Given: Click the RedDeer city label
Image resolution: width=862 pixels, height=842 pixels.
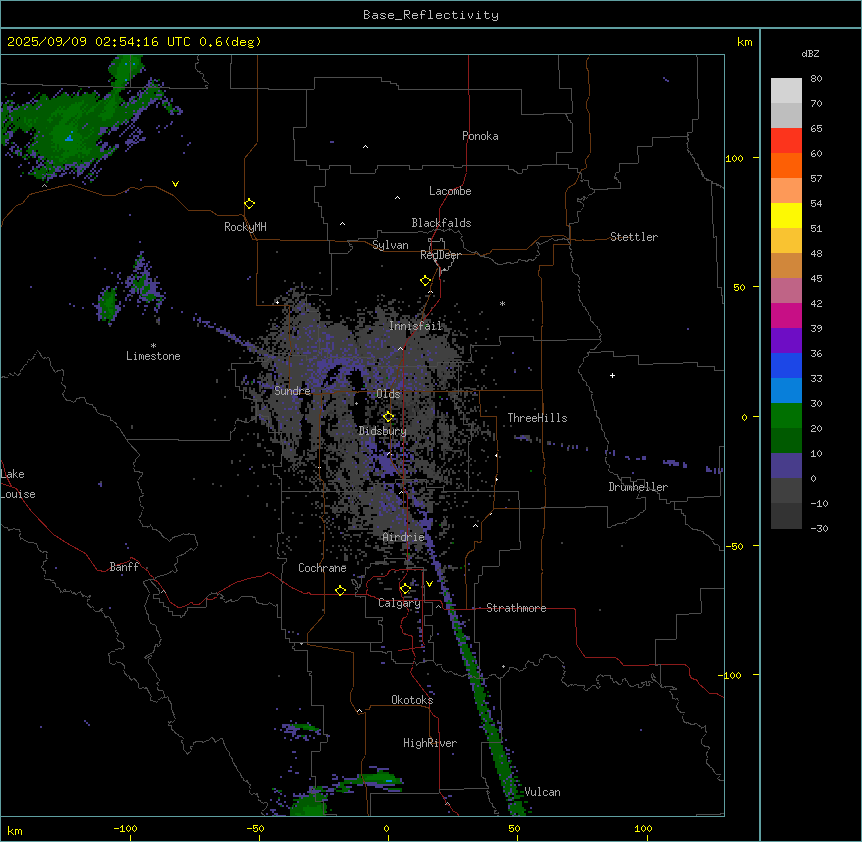Looking at the screenshot, I should (x=440, y=255).
